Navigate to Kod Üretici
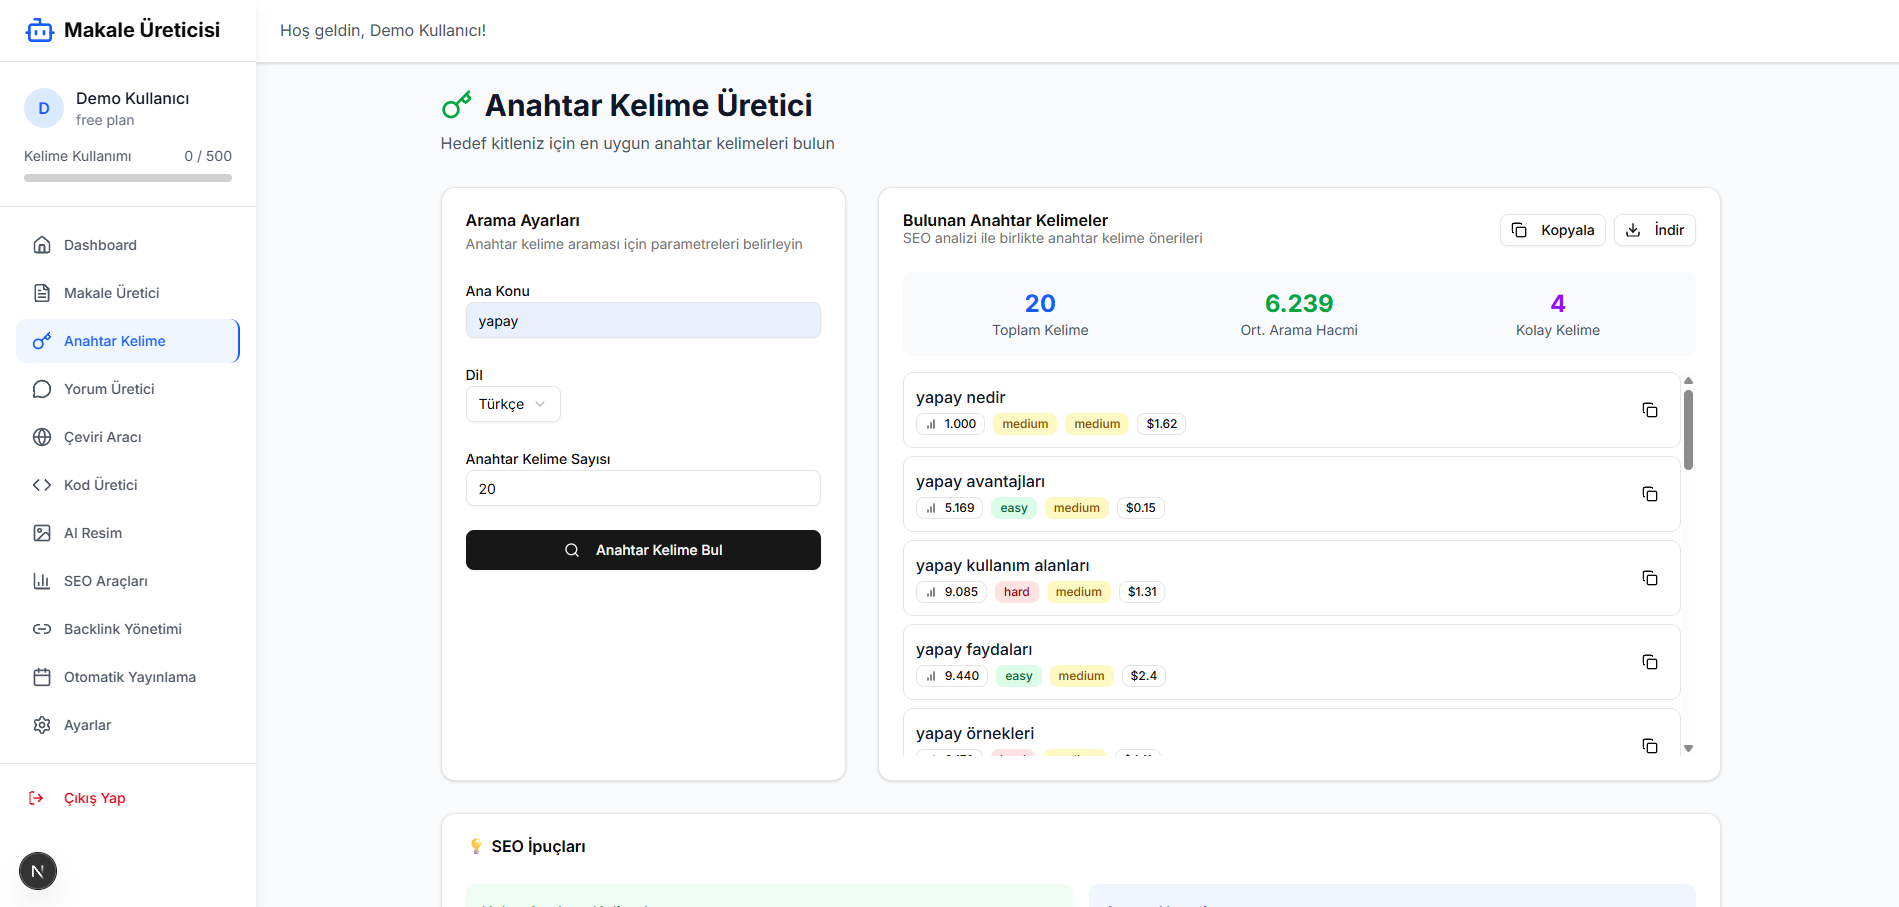The height and width of the screenshot is (907, 1899). click(128, 485)
